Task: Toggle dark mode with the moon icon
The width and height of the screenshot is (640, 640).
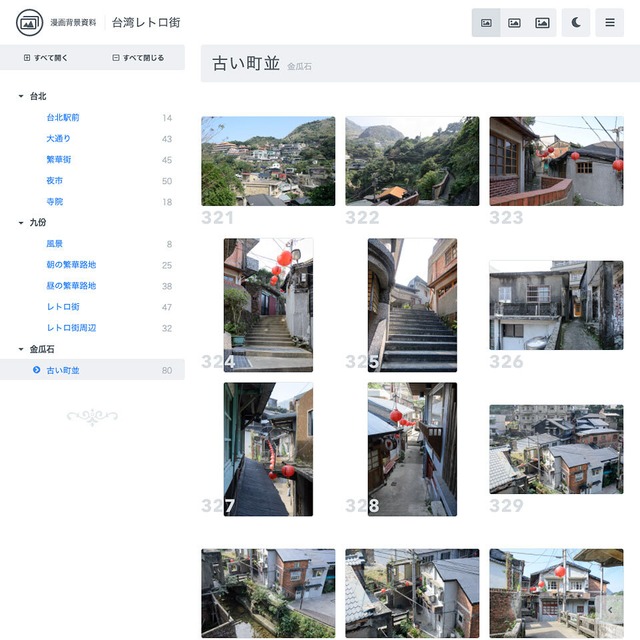Action: (576, 23)
